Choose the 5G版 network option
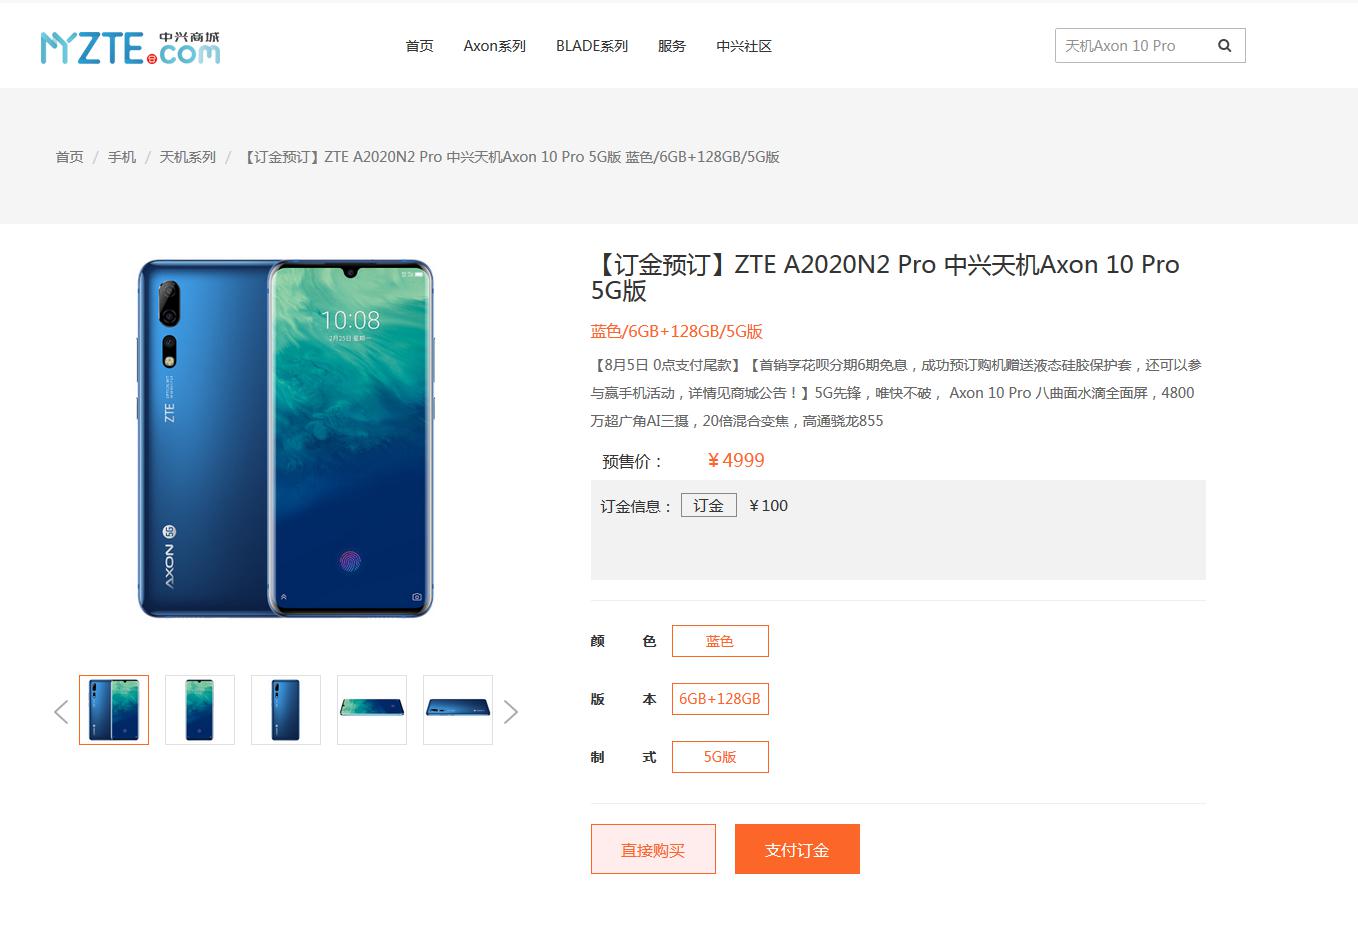This screenshot has height=925, width=1358. click(720, 757)
